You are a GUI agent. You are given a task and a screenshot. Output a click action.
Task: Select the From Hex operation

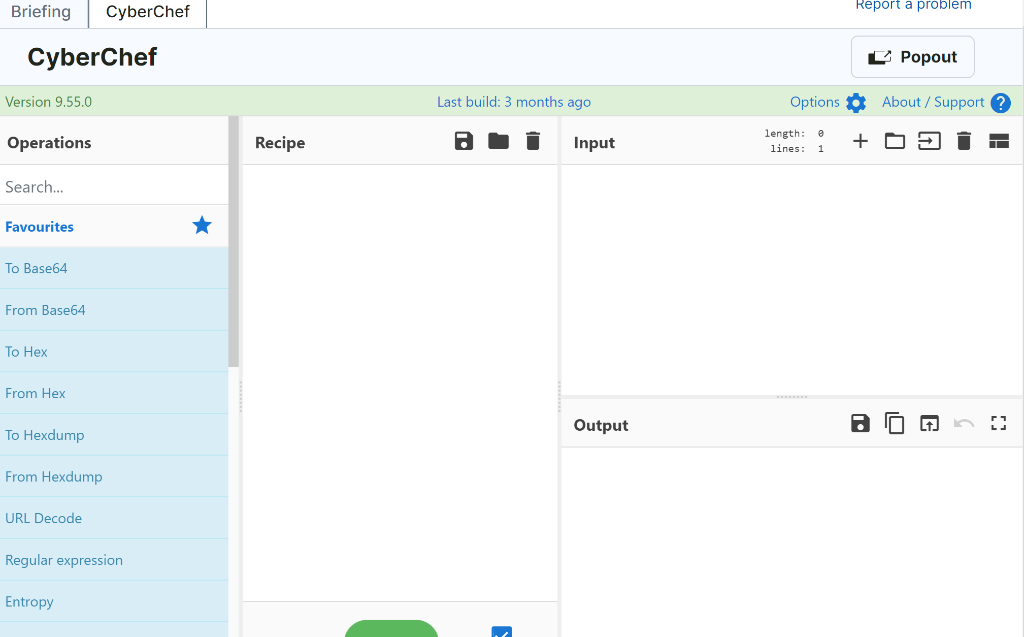(x=114, y=393)
